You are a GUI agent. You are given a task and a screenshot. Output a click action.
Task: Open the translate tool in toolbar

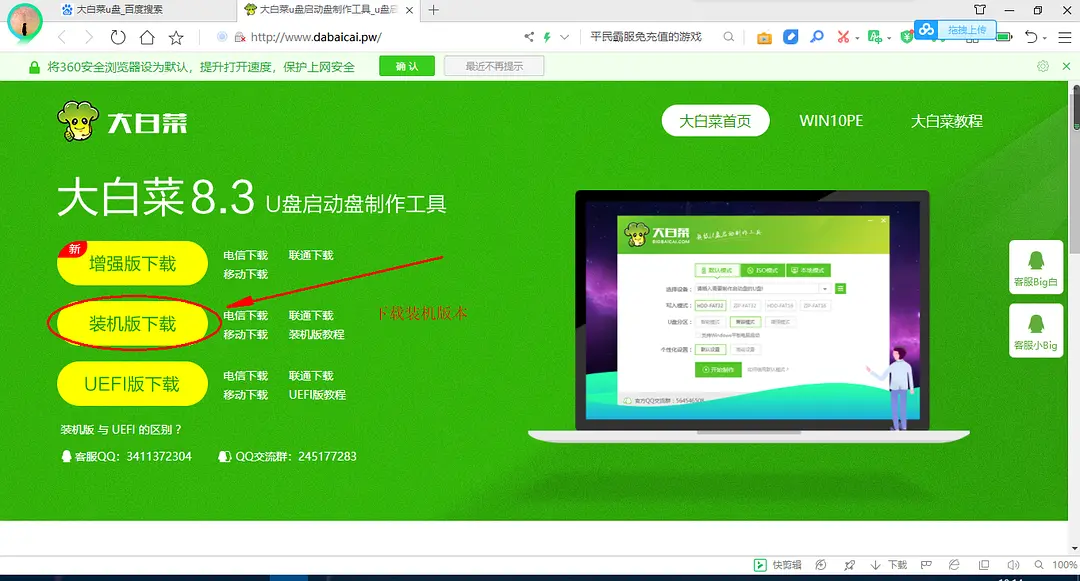875,35
